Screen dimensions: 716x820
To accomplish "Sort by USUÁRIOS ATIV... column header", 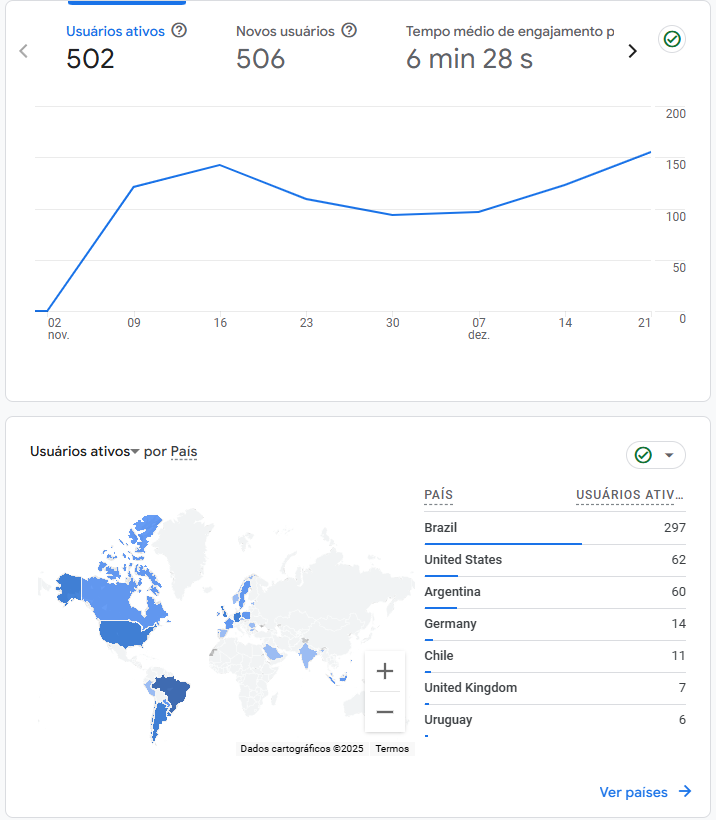I will pyautogui.click(x=630, y=495).
